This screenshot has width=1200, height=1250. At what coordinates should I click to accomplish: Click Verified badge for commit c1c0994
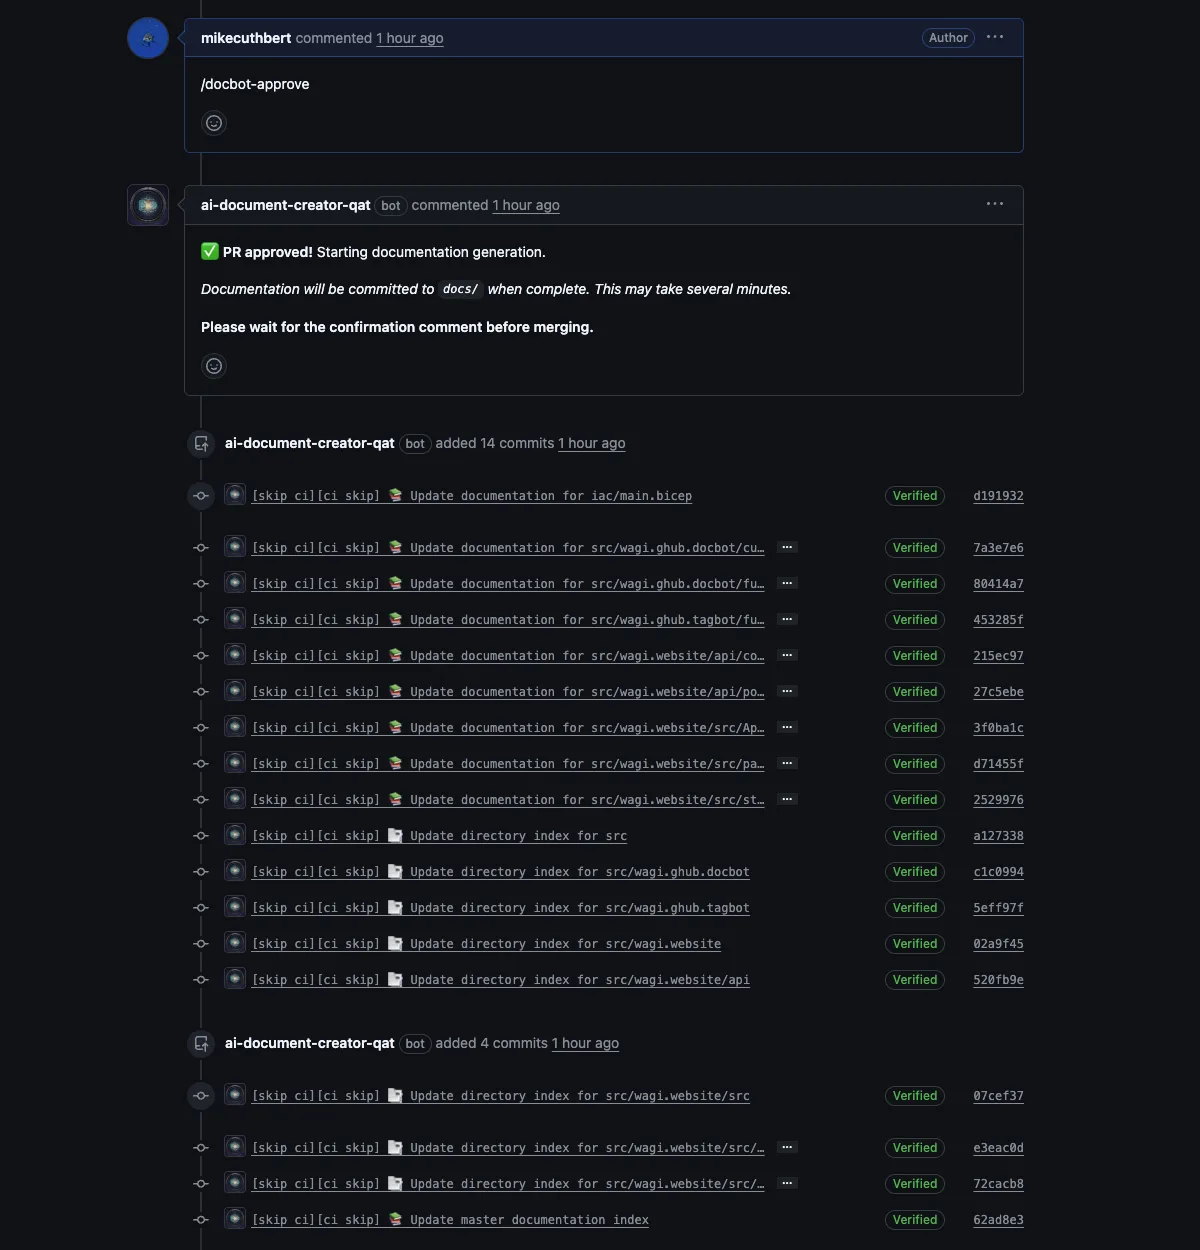pyautogui.click(x=915, y=872)
